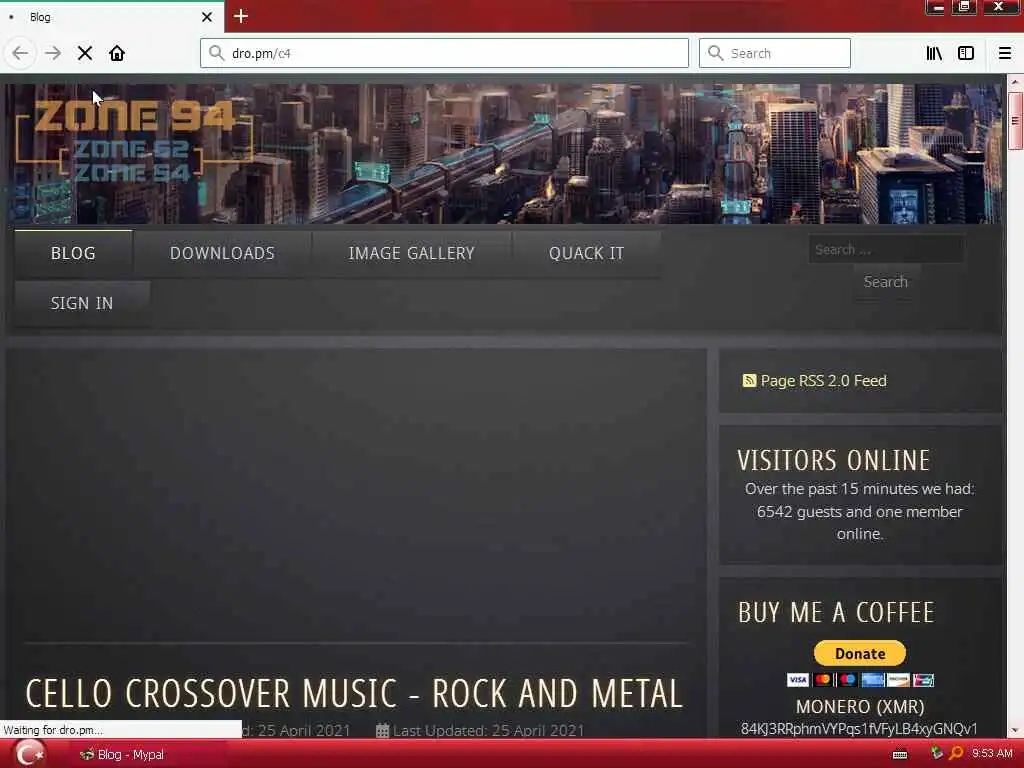The image size is (1024, 768).
Task: Click the SIGN IN menu item
Action: click(82, 304)
